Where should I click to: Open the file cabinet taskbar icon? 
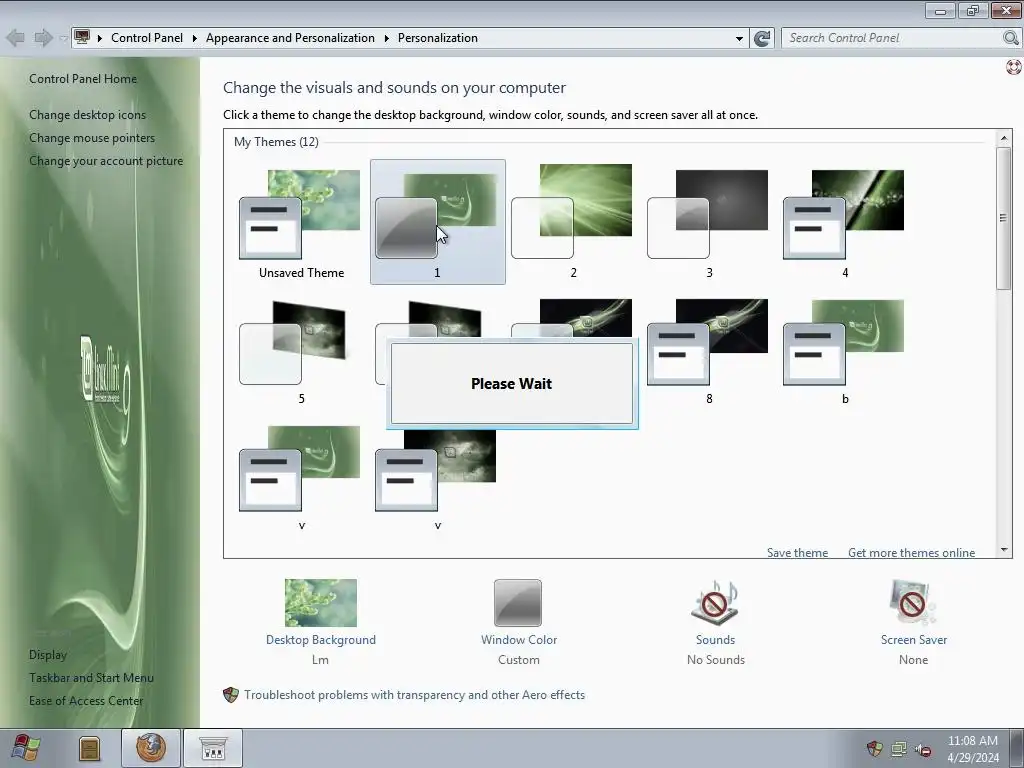(x=89, y=748)
